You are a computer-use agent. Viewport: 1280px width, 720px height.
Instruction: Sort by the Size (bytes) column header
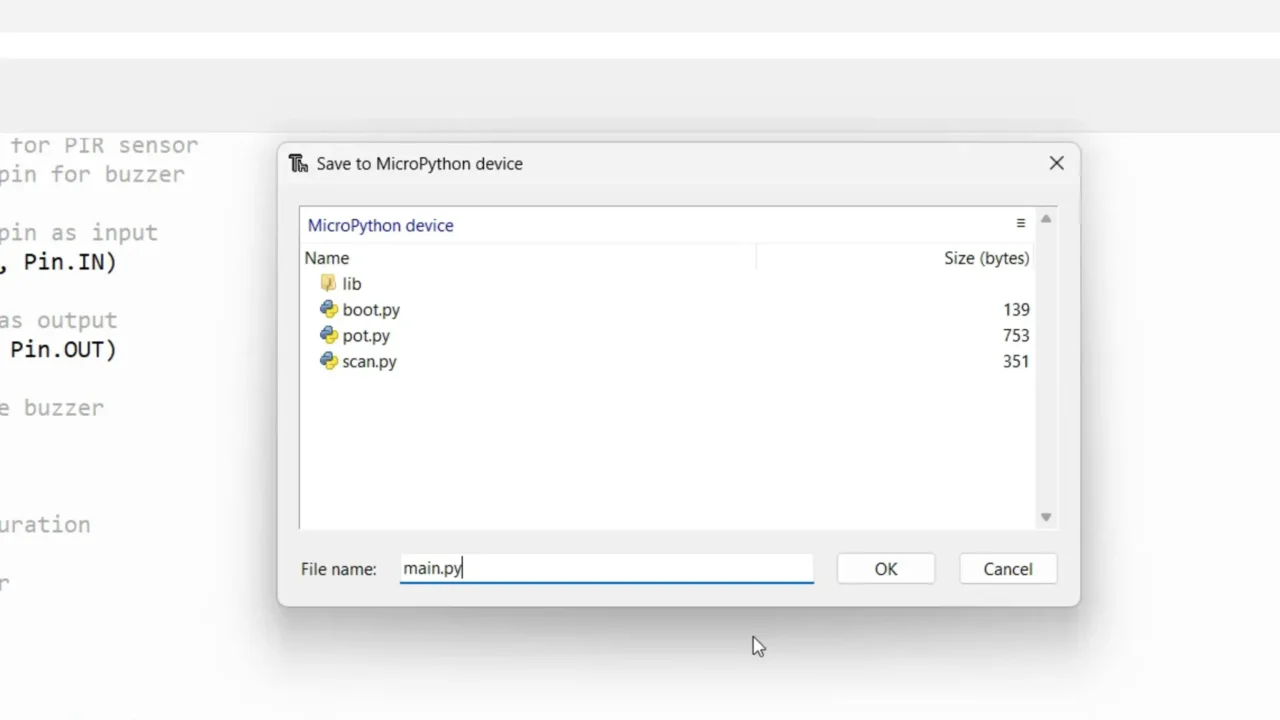click(987, 258)
